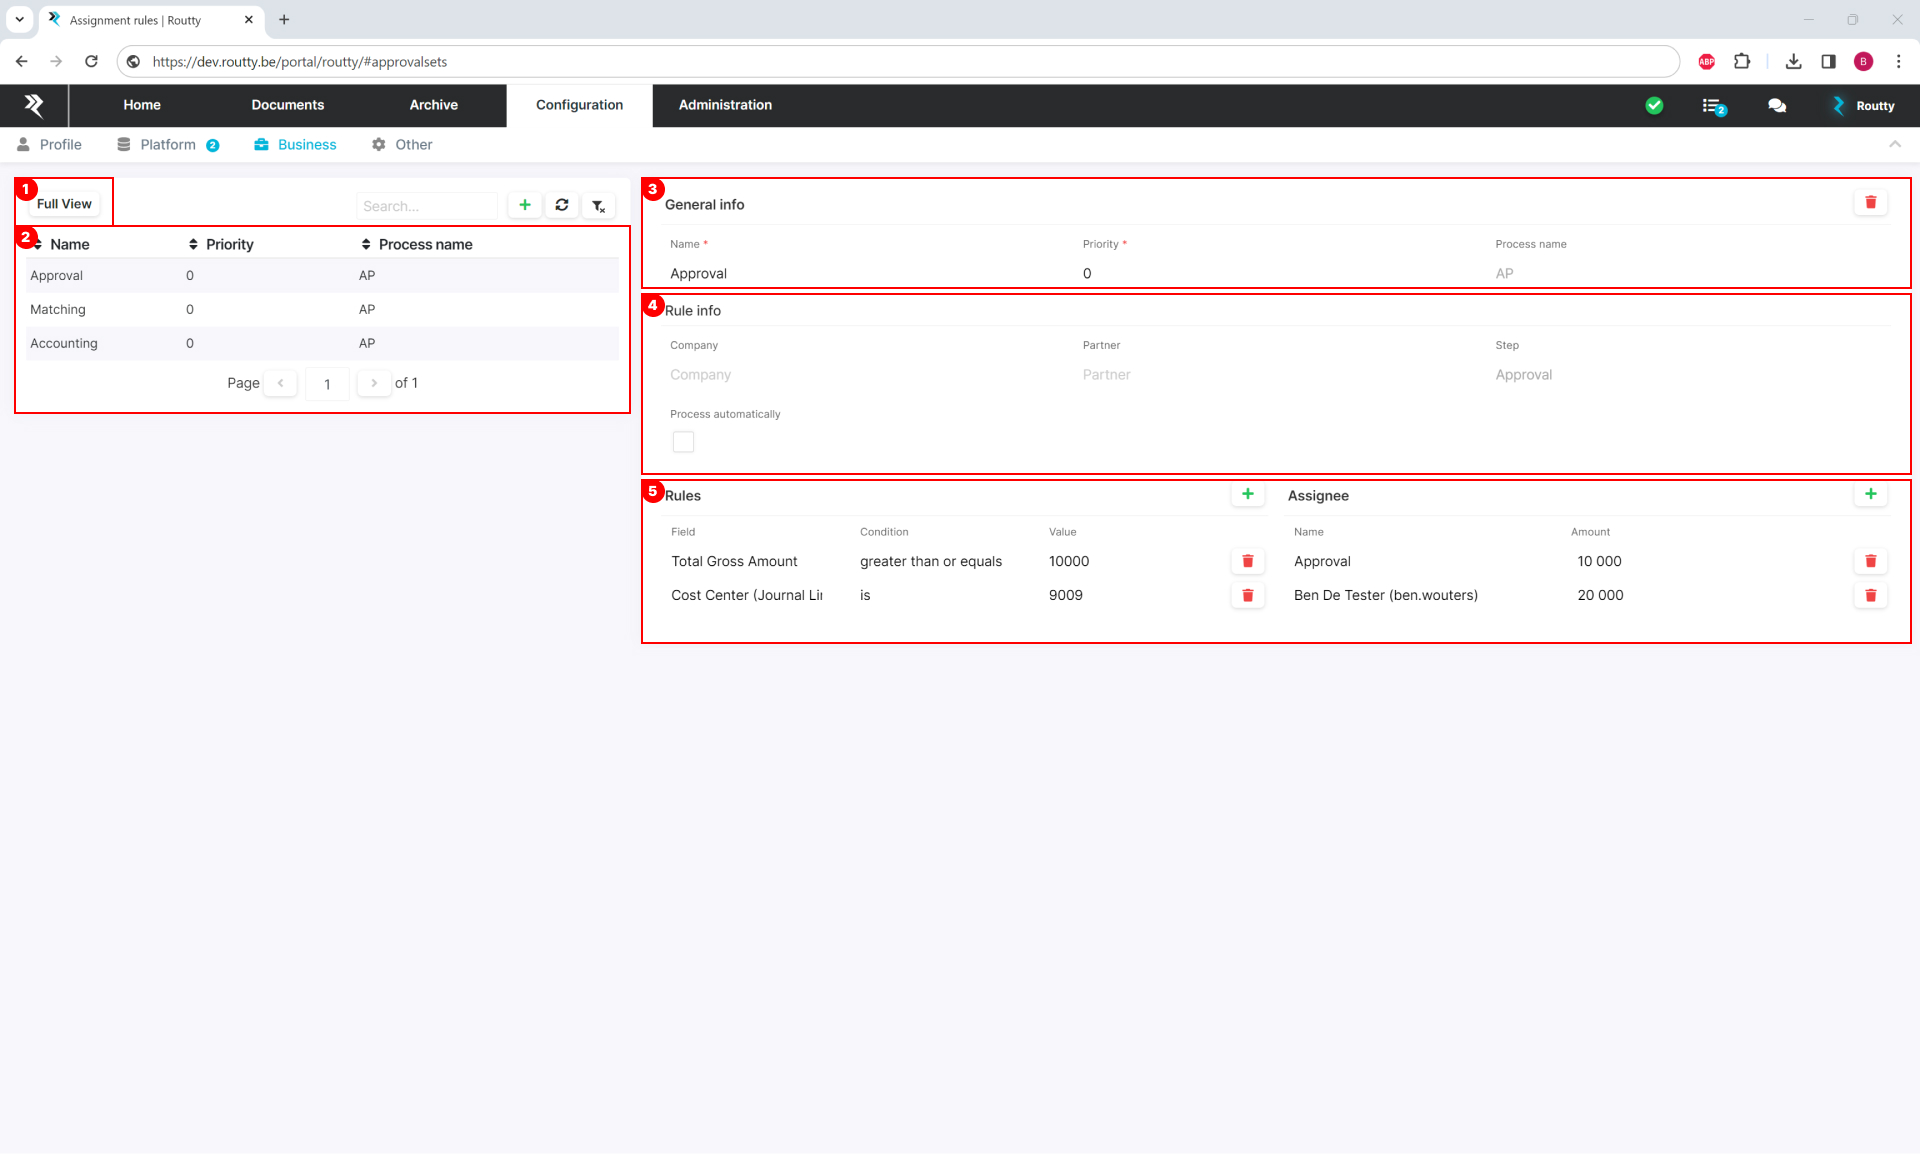The image size is (1920, 1154).
Task: Select the Matching row in the list
Action: [58, 310]
